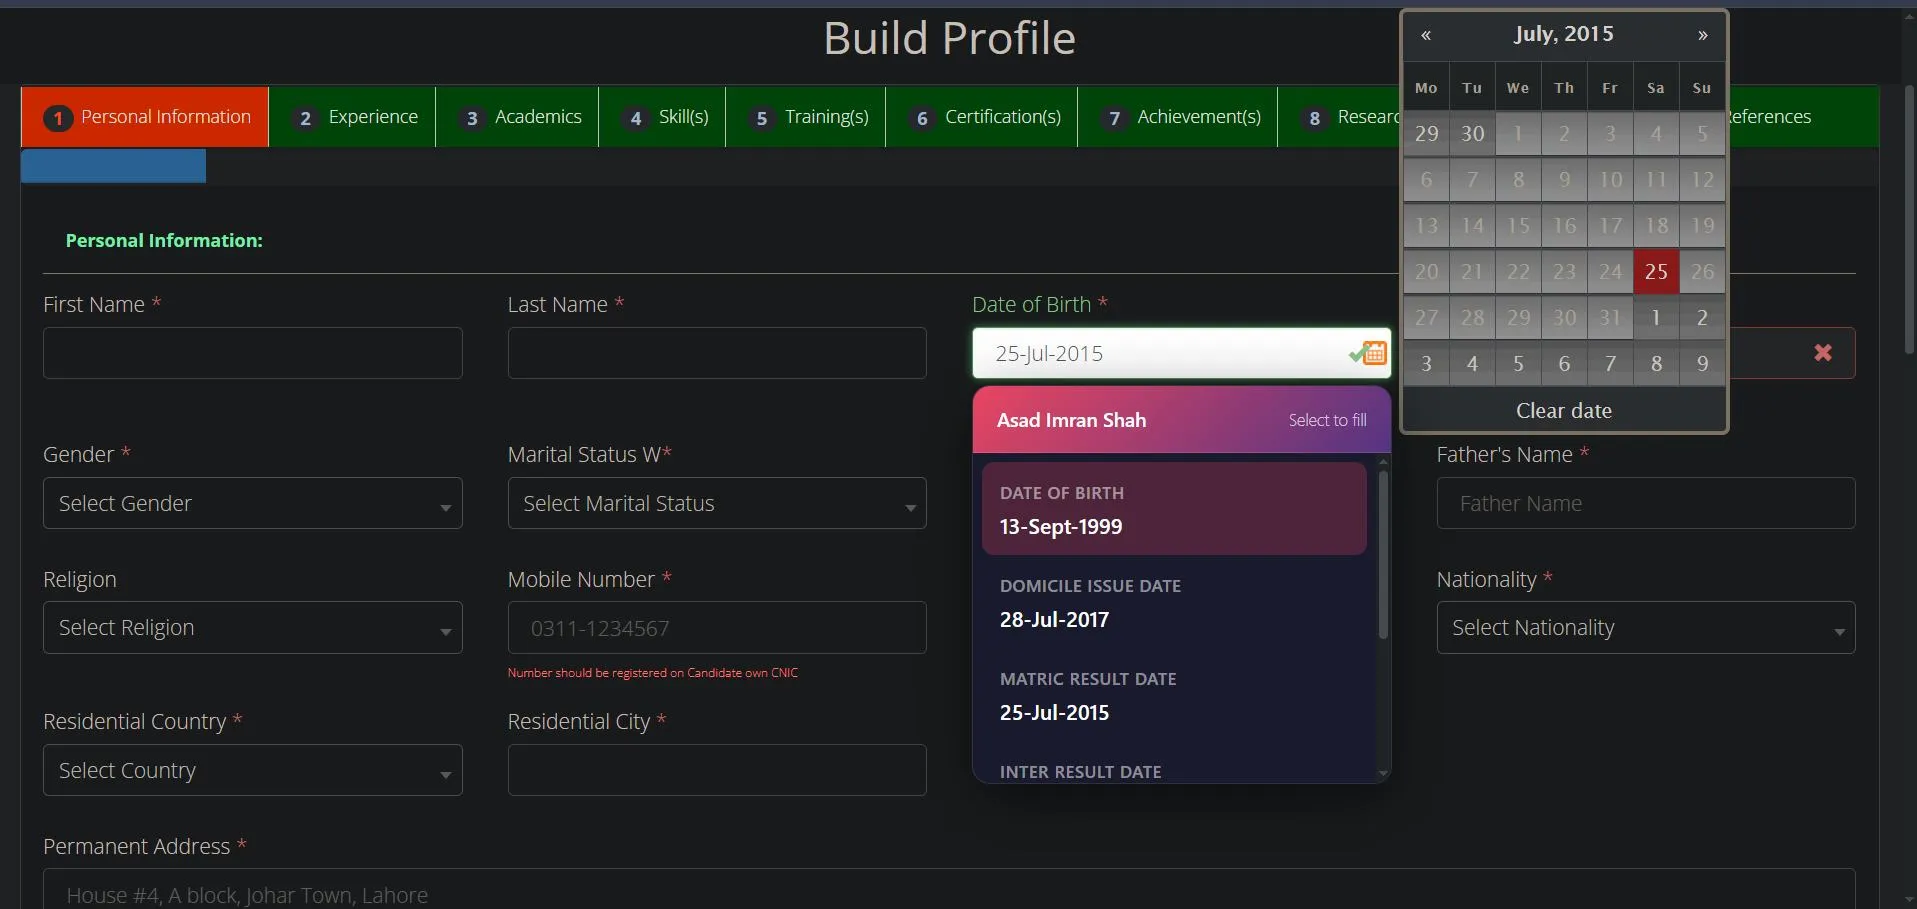Go to previous month with the « arrow
This screenshot has width=1917, height=909.
pyautogui.click(x=1426, y=34)
